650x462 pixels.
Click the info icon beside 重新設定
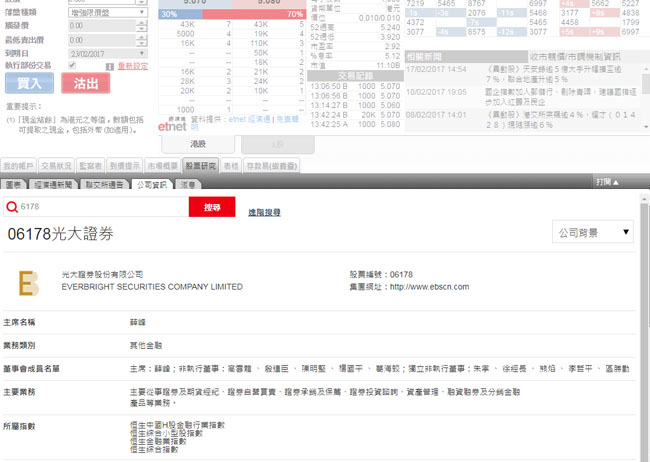point(110,67)
